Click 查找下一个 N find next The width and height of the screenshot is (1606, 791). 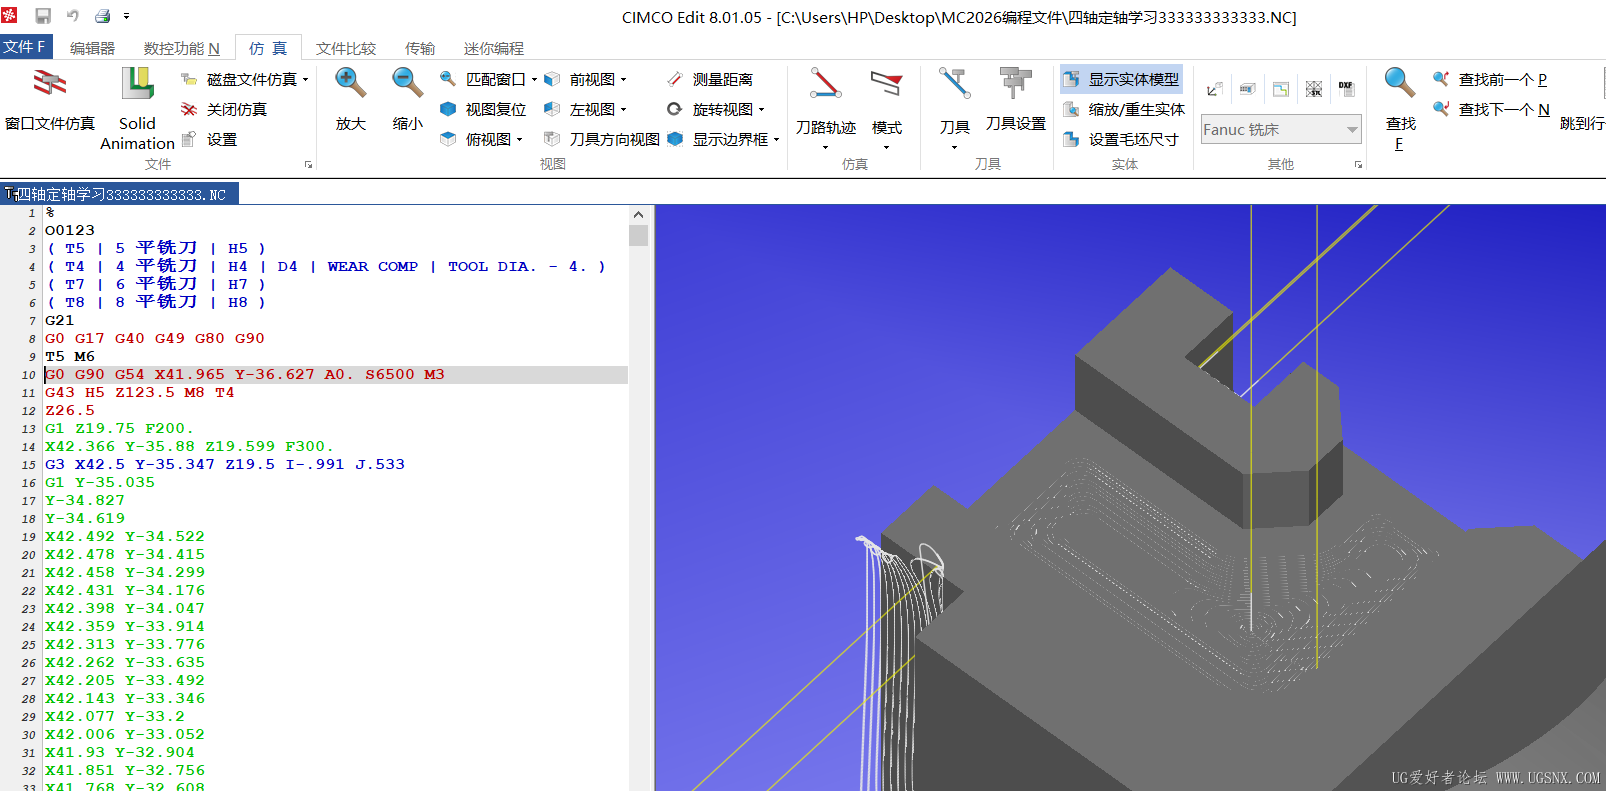1491,109
